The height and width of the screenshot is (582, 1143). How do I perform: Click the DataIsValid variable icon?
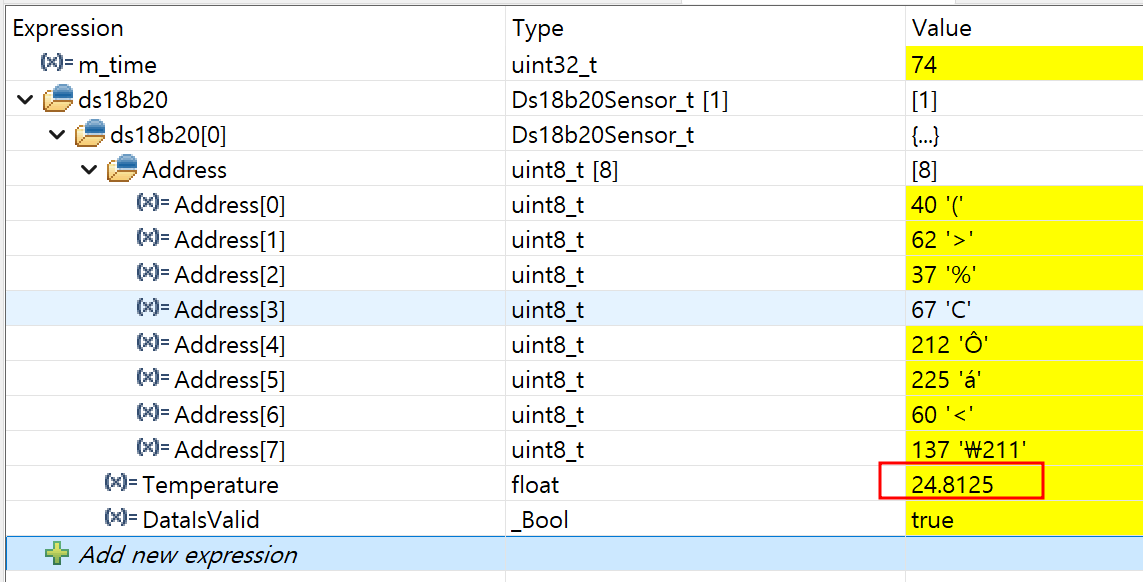121,518
